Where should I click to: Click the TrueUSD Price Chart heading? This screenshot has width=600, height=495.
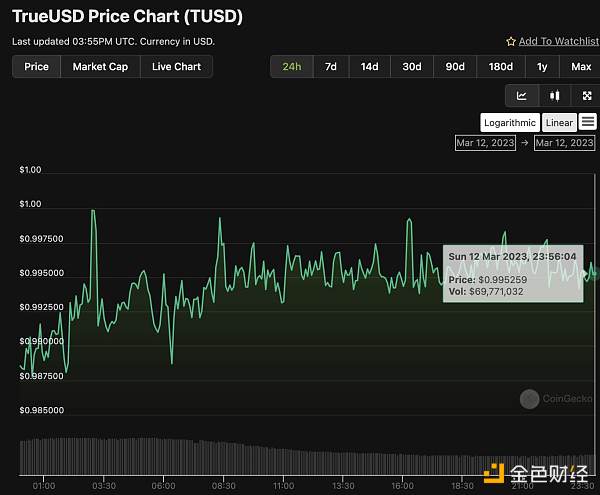tap(127, 16)
